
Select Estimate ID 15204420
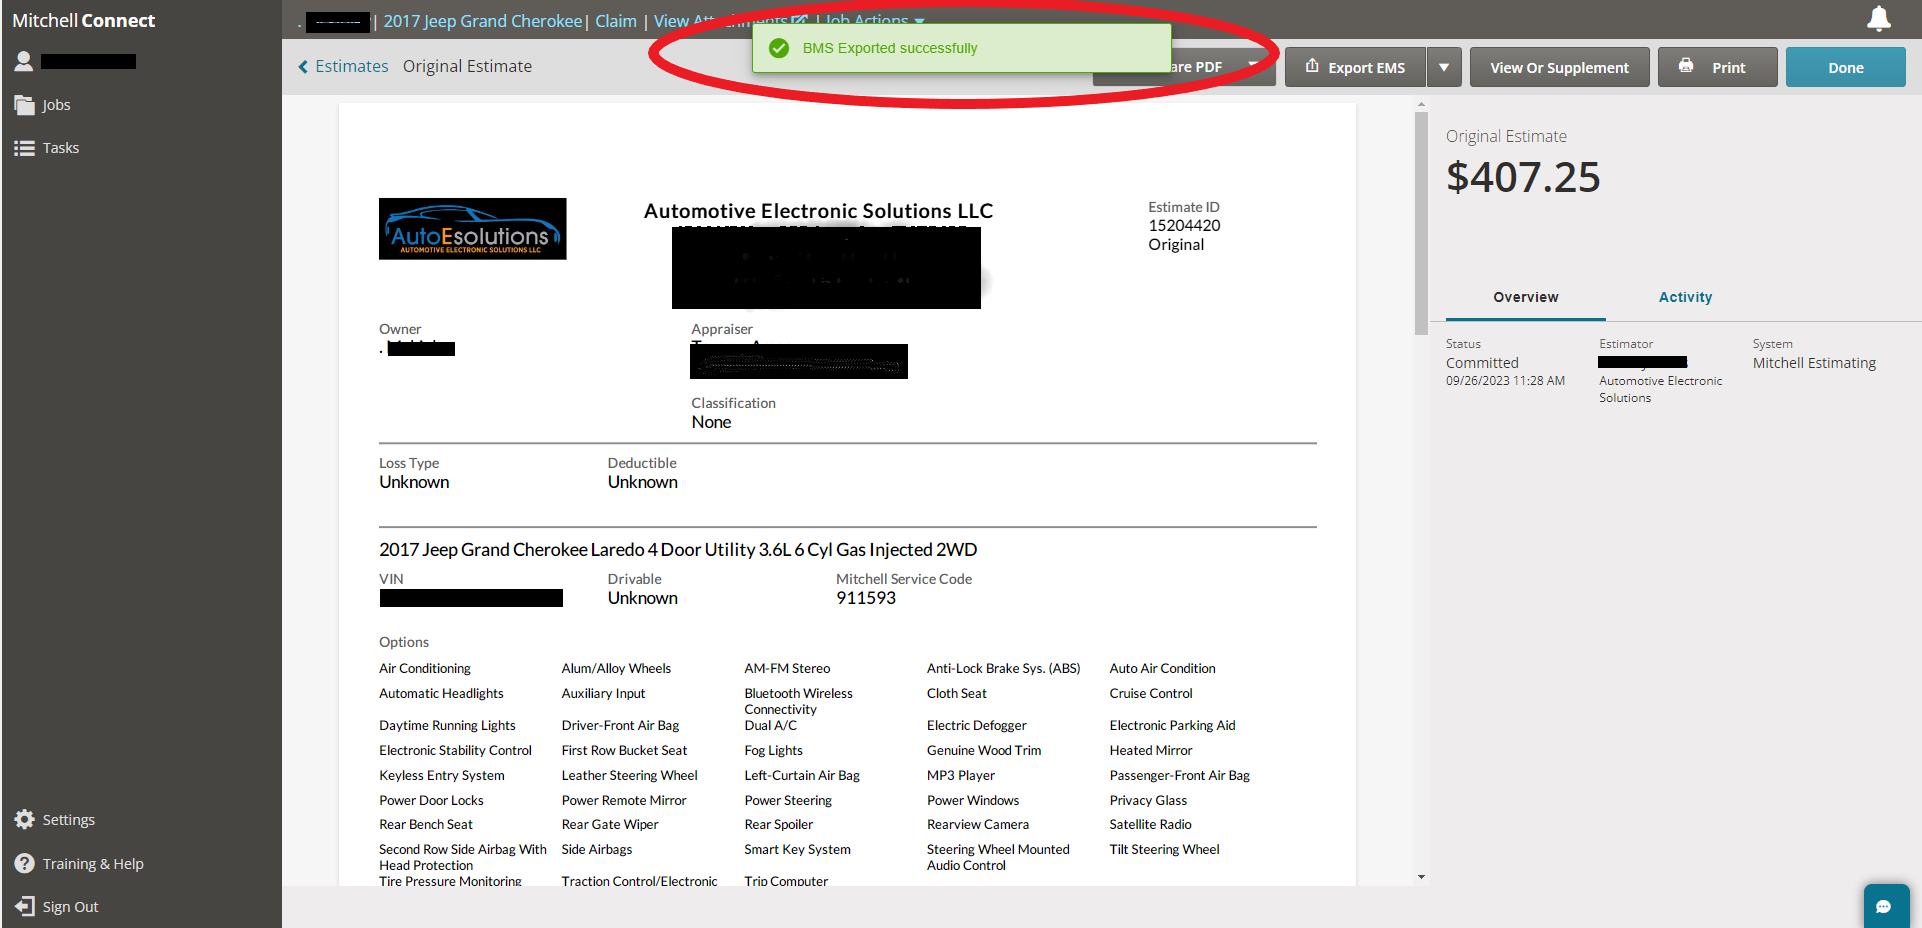[1184, 226]
